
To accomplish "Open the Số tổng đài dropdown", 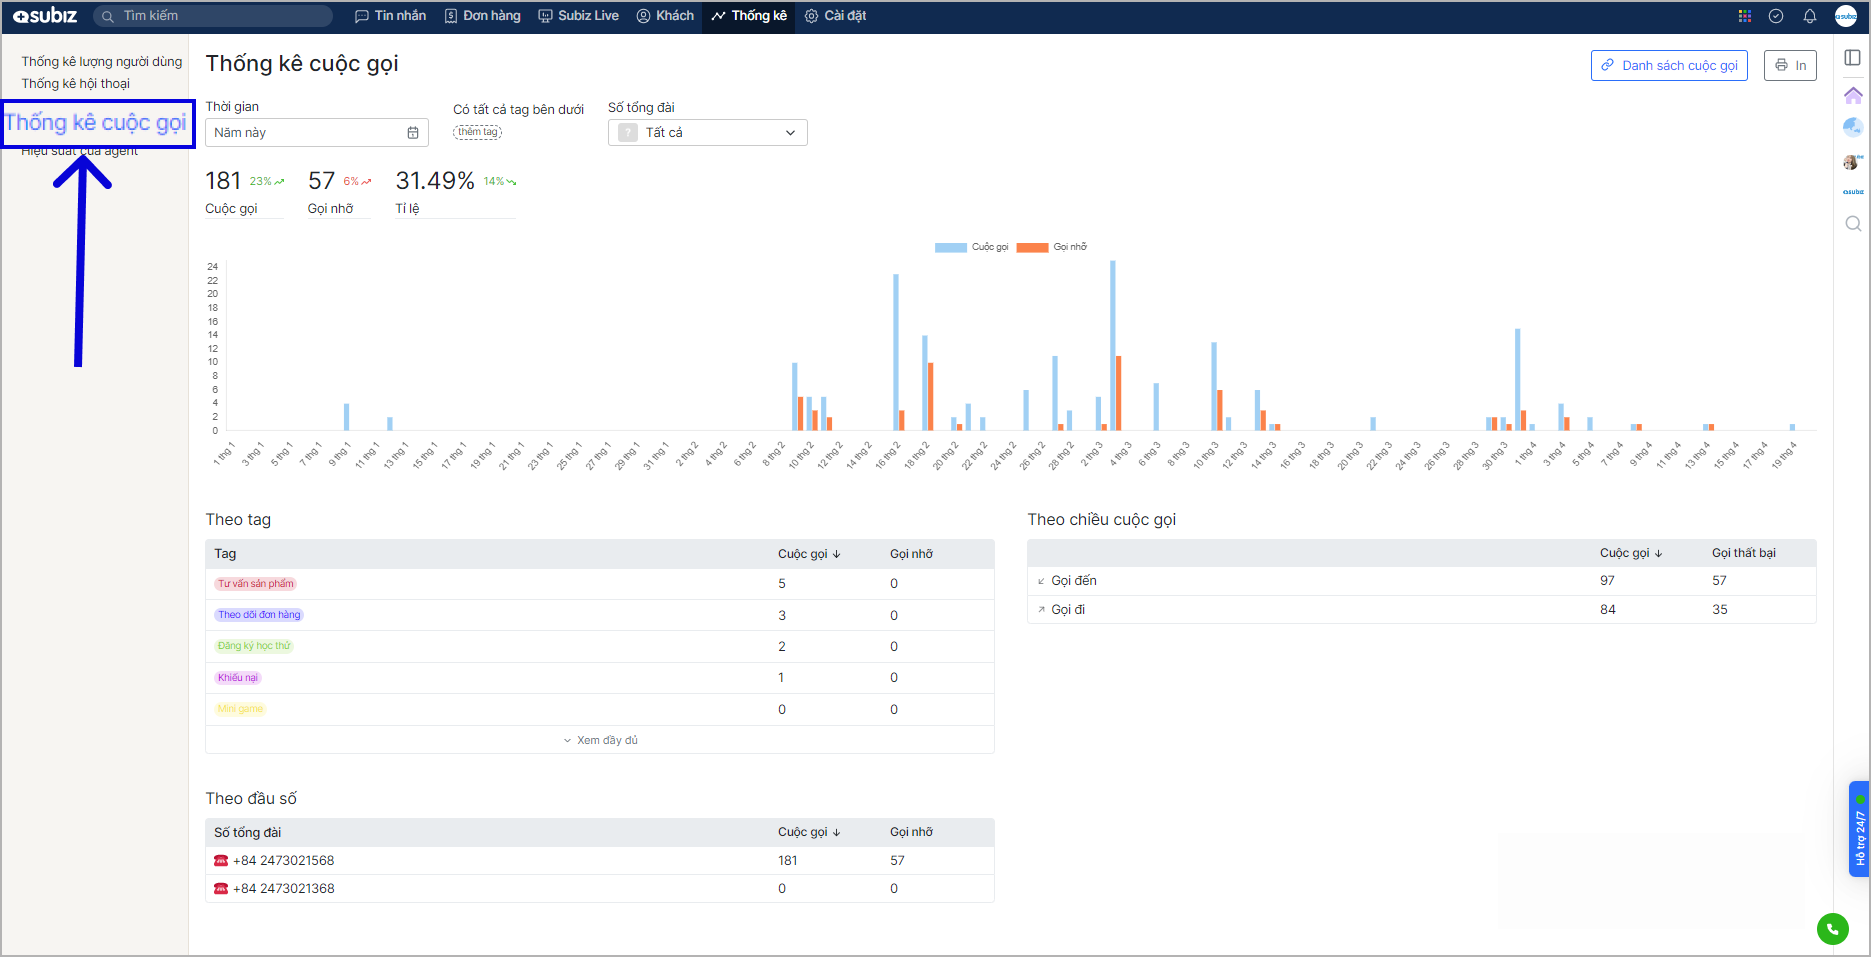I will click(707, 133).
